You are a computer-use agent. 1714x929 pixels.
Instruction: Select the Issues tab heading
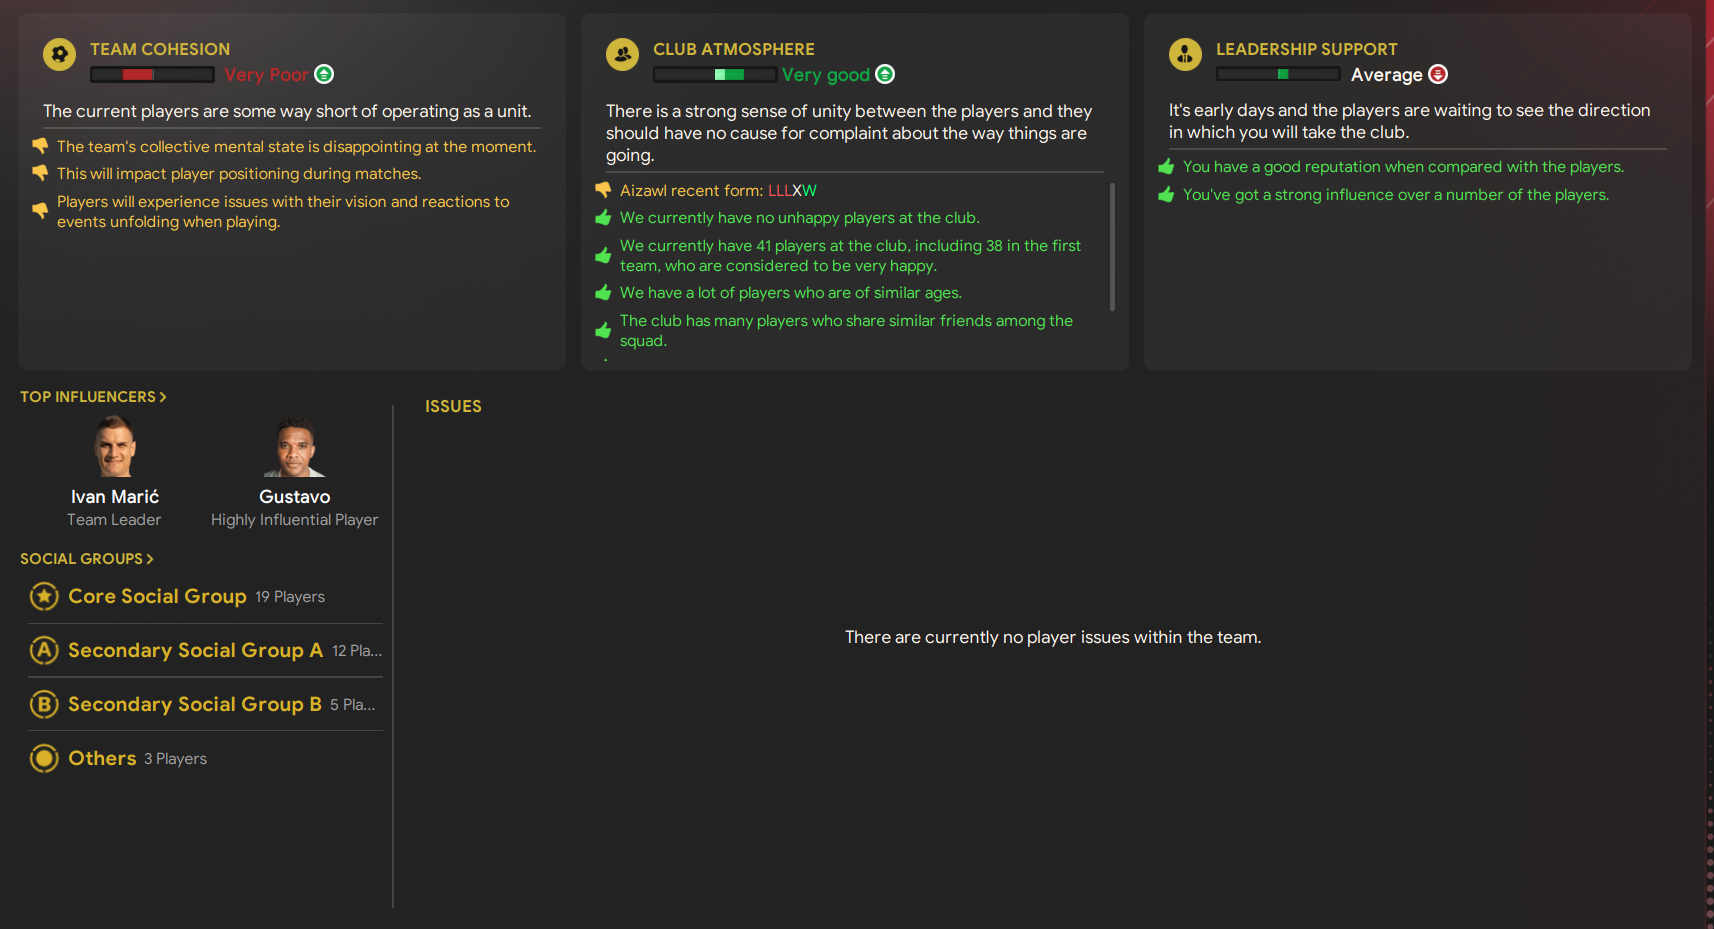coord(453,406)
